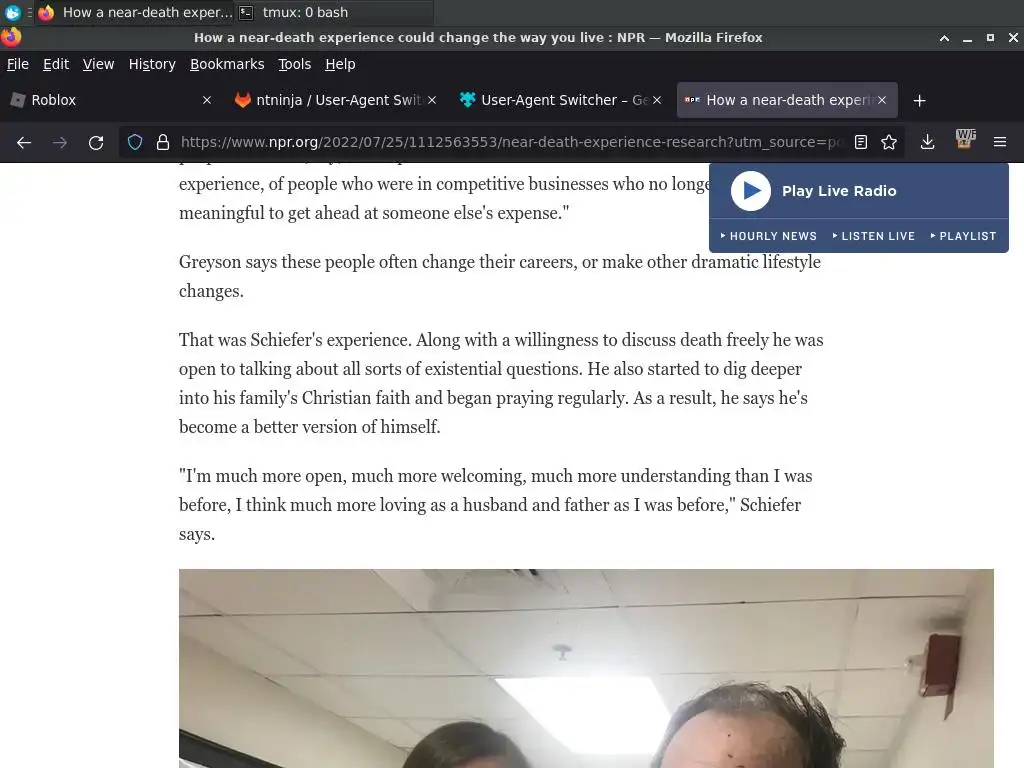The image size is (1024, 768).
Task: Toggle reader view icon in address bar
Action: (861, 142)
